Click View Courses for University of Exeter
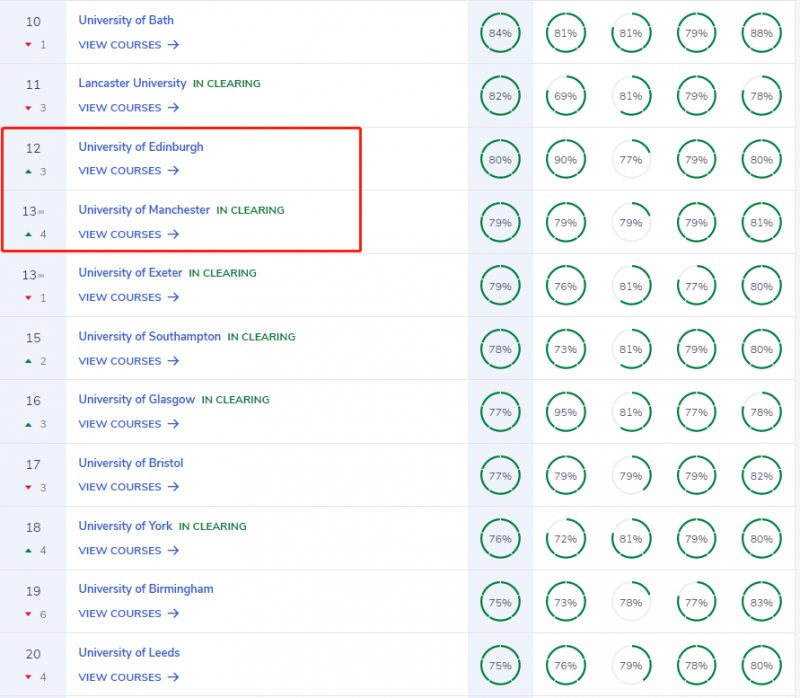 [129, 297]
